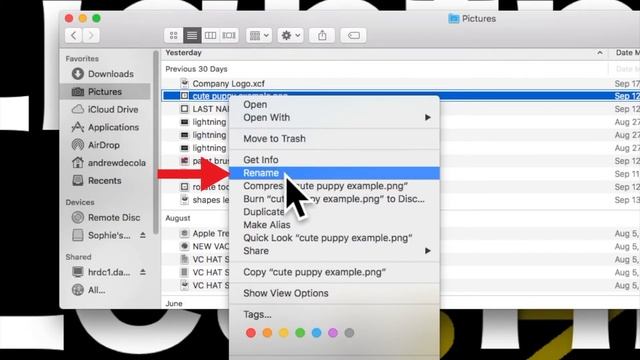Choose Tags... in the context menu

coord(334,315)
